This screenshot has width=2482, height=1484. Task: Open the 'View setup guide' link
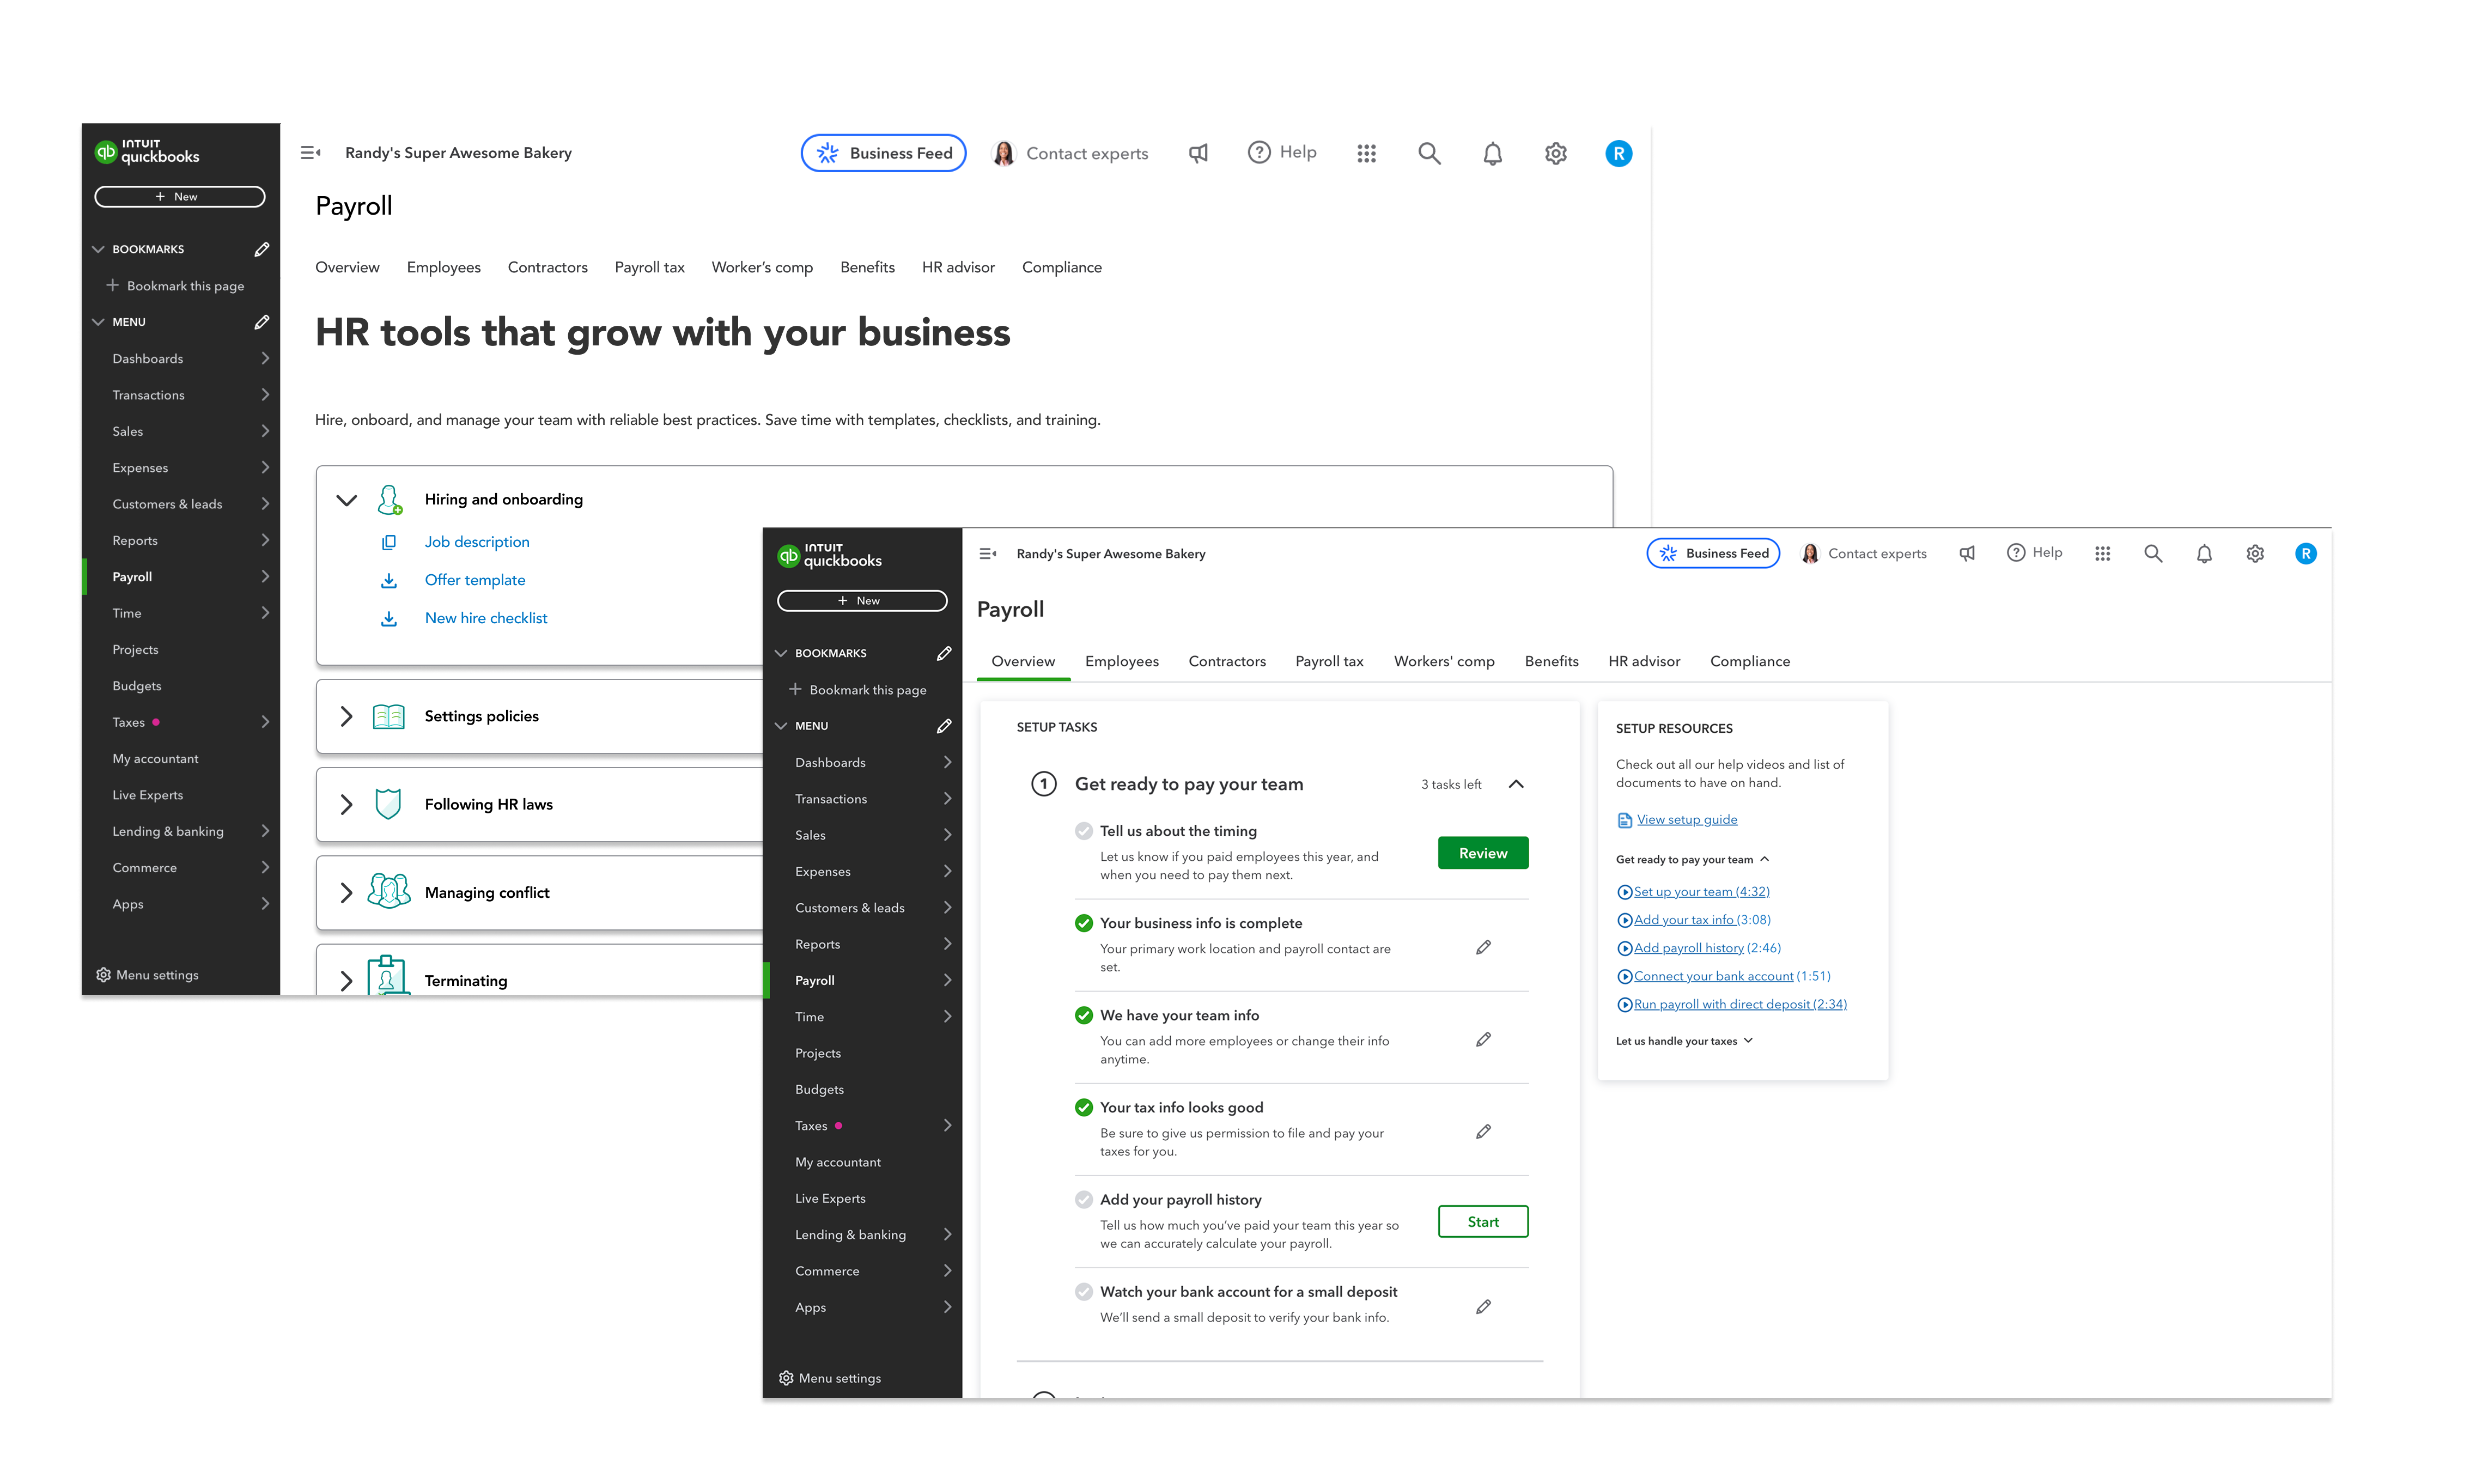(x=1687, y=819)
